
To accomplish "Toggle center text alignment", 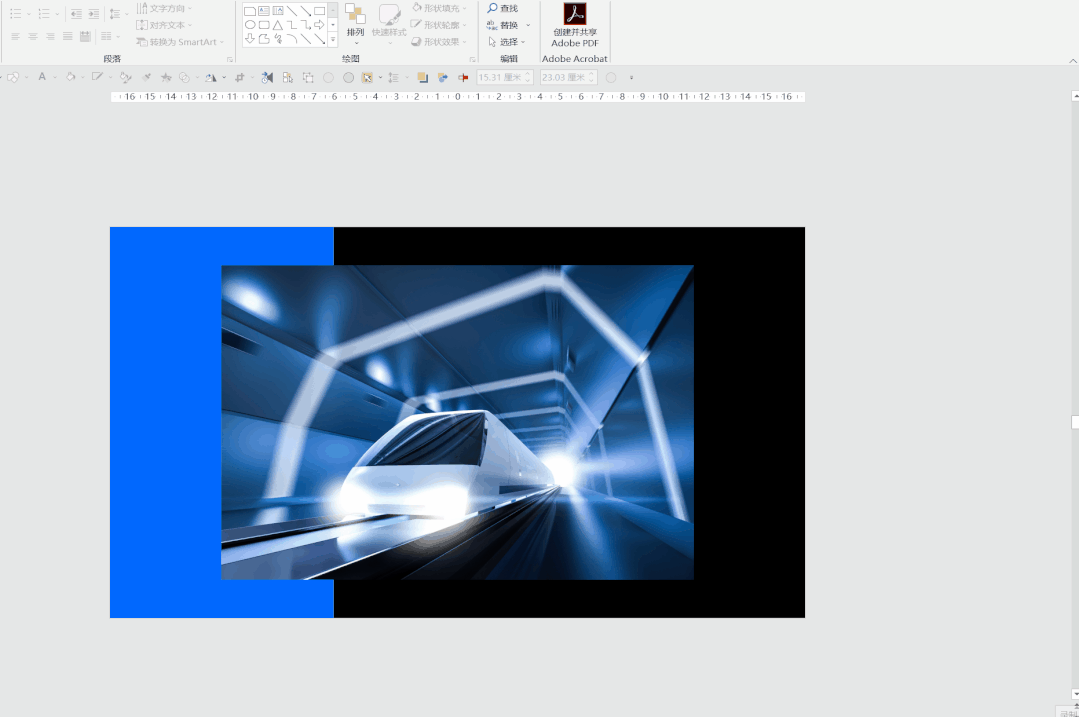I will tap(33, 36).
